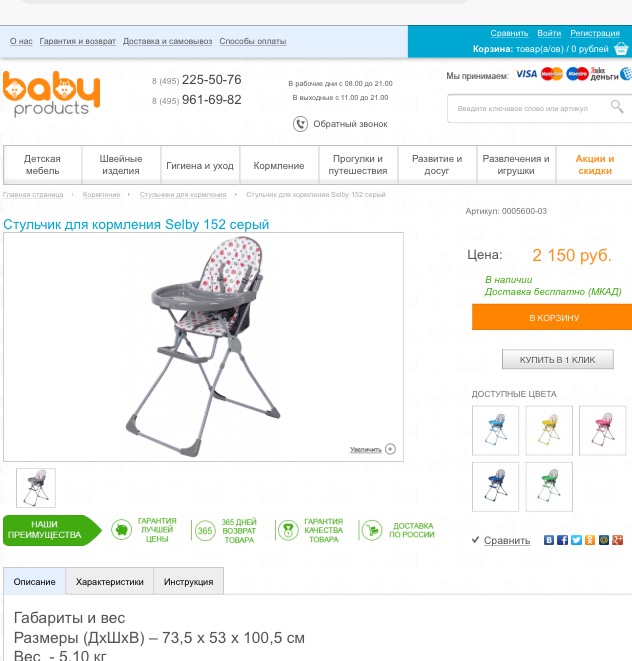Toggle the Сравнить compare checkmark
This screenshot has height=661, width=632.
[476, 540]
